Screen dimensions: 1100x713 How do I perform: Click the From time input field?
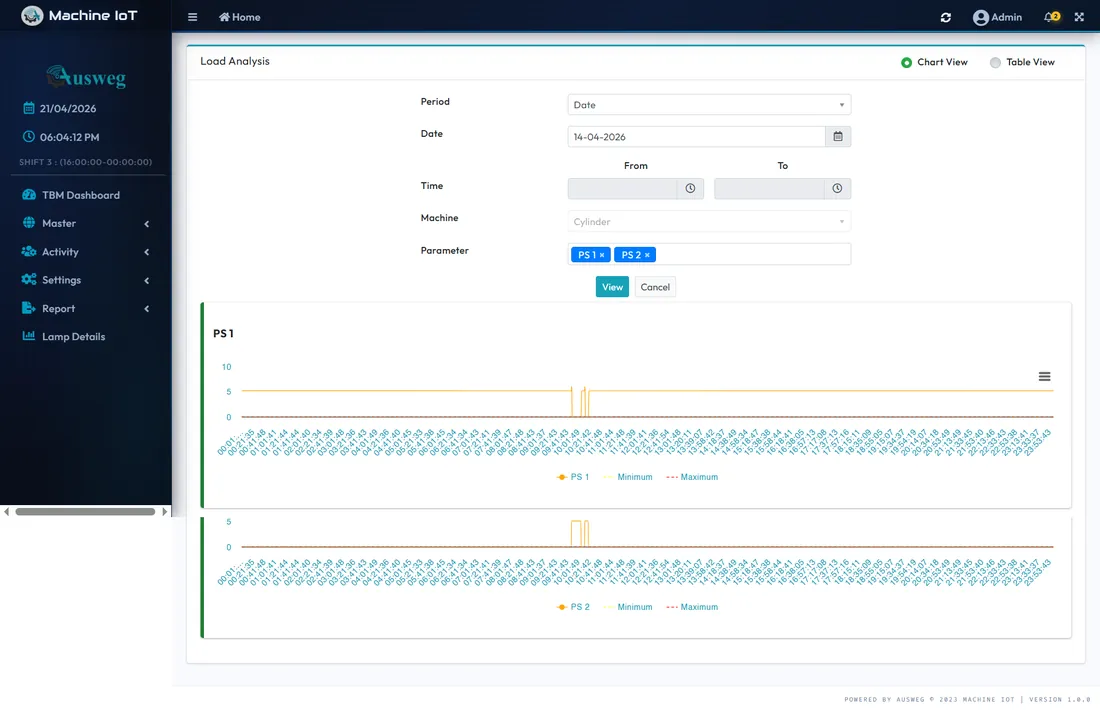(x=622, y=188)
